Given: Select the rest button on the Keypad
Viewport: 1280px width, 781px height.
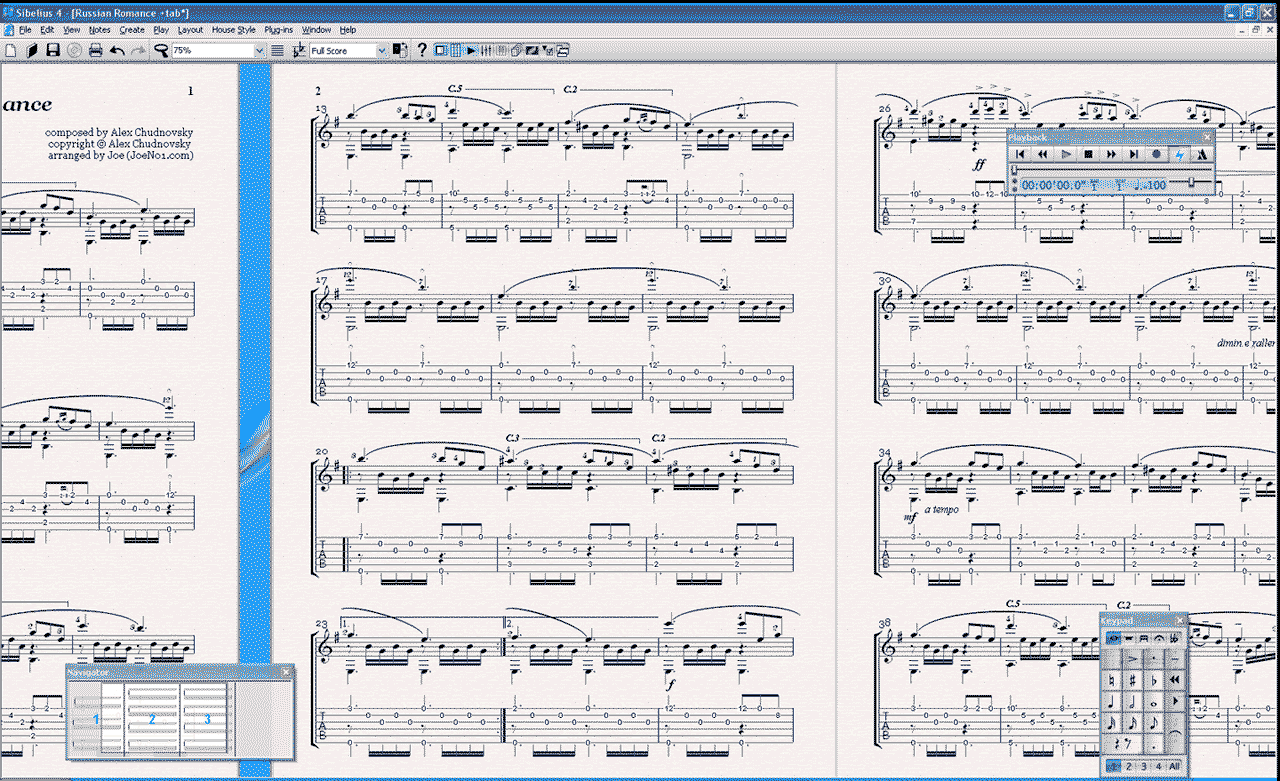Looking at the screenshot, I should (x=1122, y=743).
